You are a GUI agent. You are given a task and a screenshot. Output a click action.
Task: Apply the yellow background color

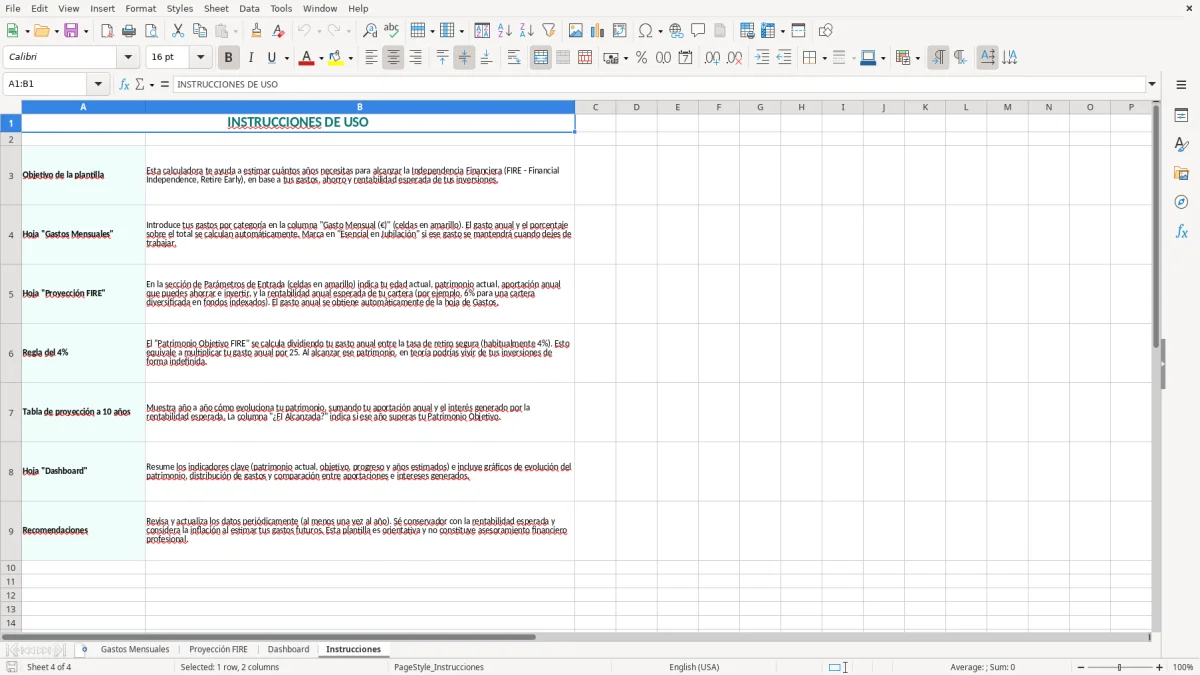(x=336, y=58)
